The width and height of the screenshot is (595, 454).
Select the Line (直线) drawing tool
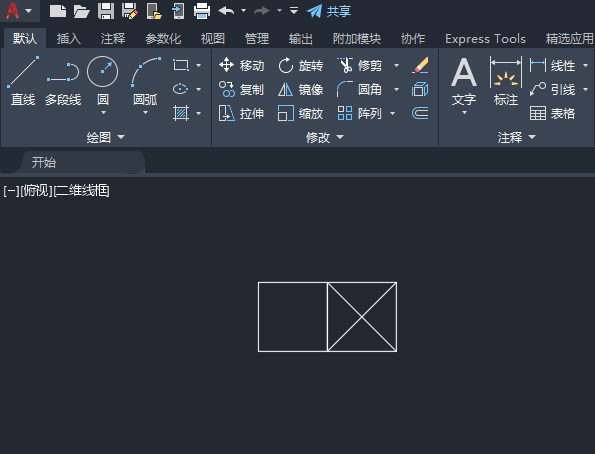[x=23, y=81]
